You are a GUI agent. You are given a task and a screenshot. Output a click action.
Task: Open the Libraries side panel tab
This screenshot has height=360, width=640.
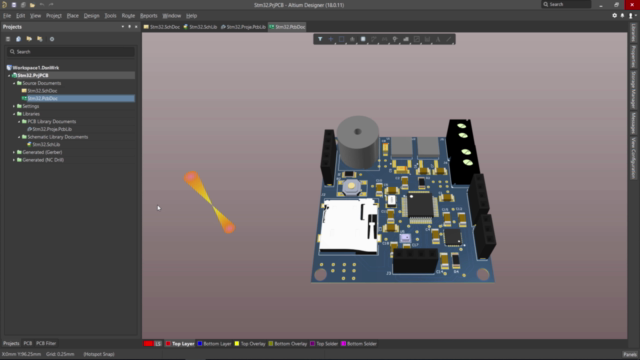click(633, 33)
